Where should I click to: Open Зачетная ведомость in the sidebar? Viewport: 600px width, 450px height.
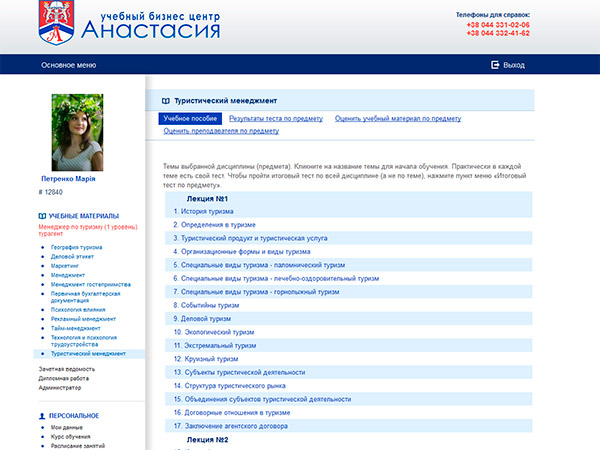68,369
